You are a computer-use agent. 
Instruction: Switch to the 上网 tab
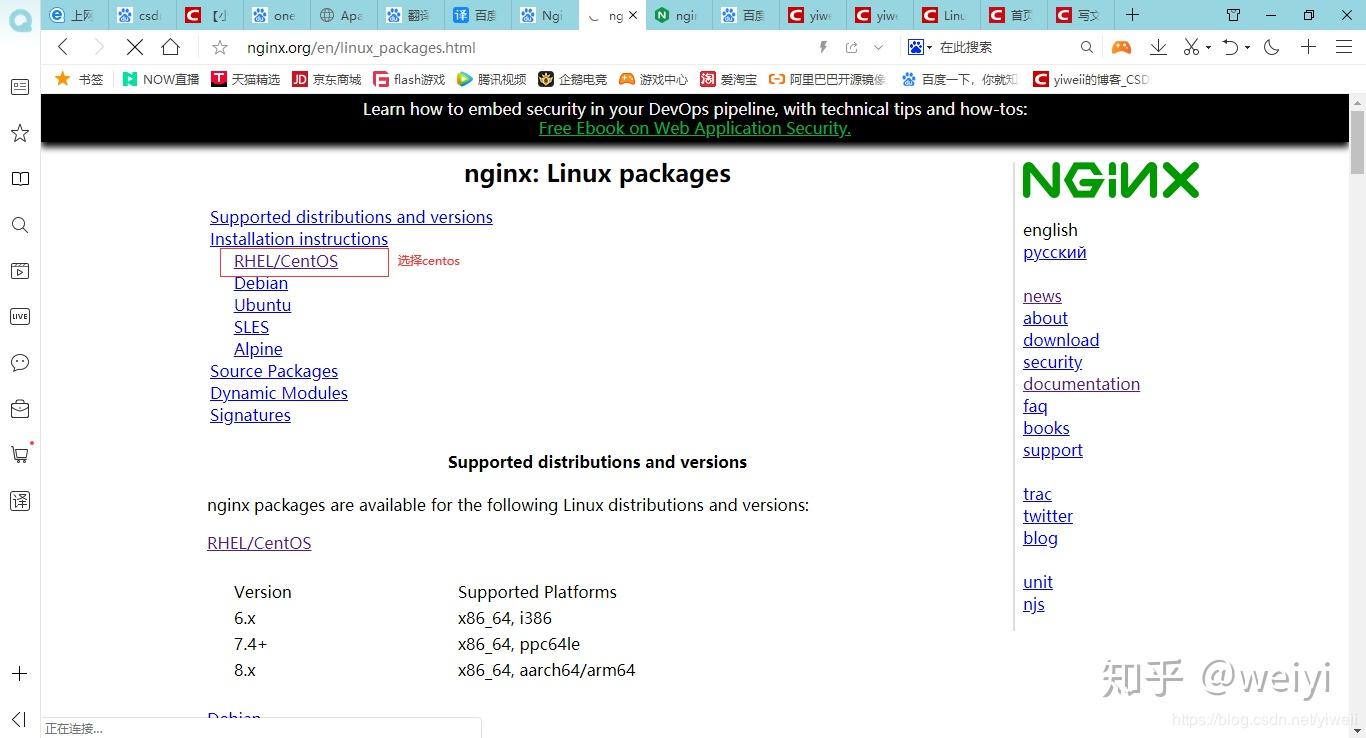[x=73, y=15]
